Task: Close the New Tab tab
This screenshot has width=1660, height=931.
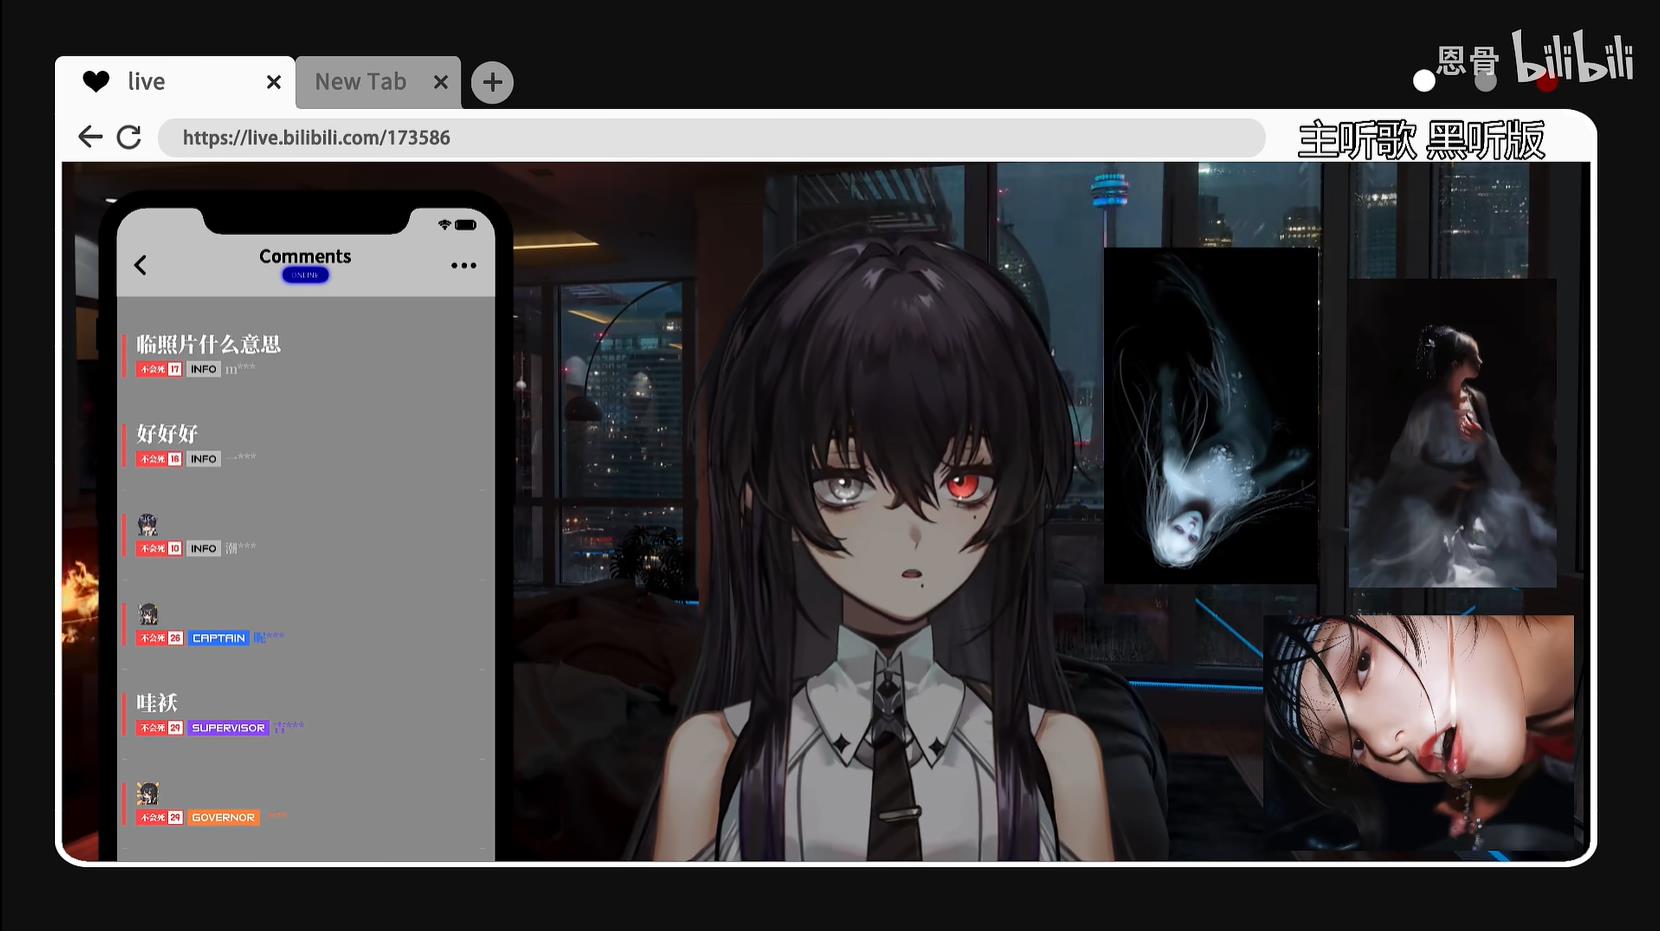Action: [x=440, y=82]
